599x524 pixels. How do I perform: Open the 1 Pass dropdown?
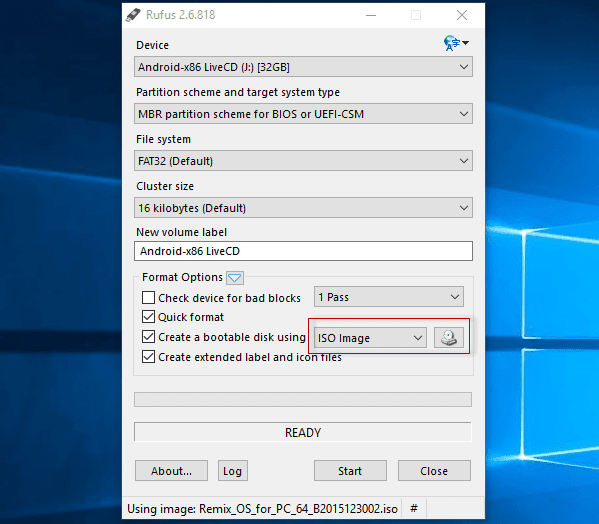(389, 297)
